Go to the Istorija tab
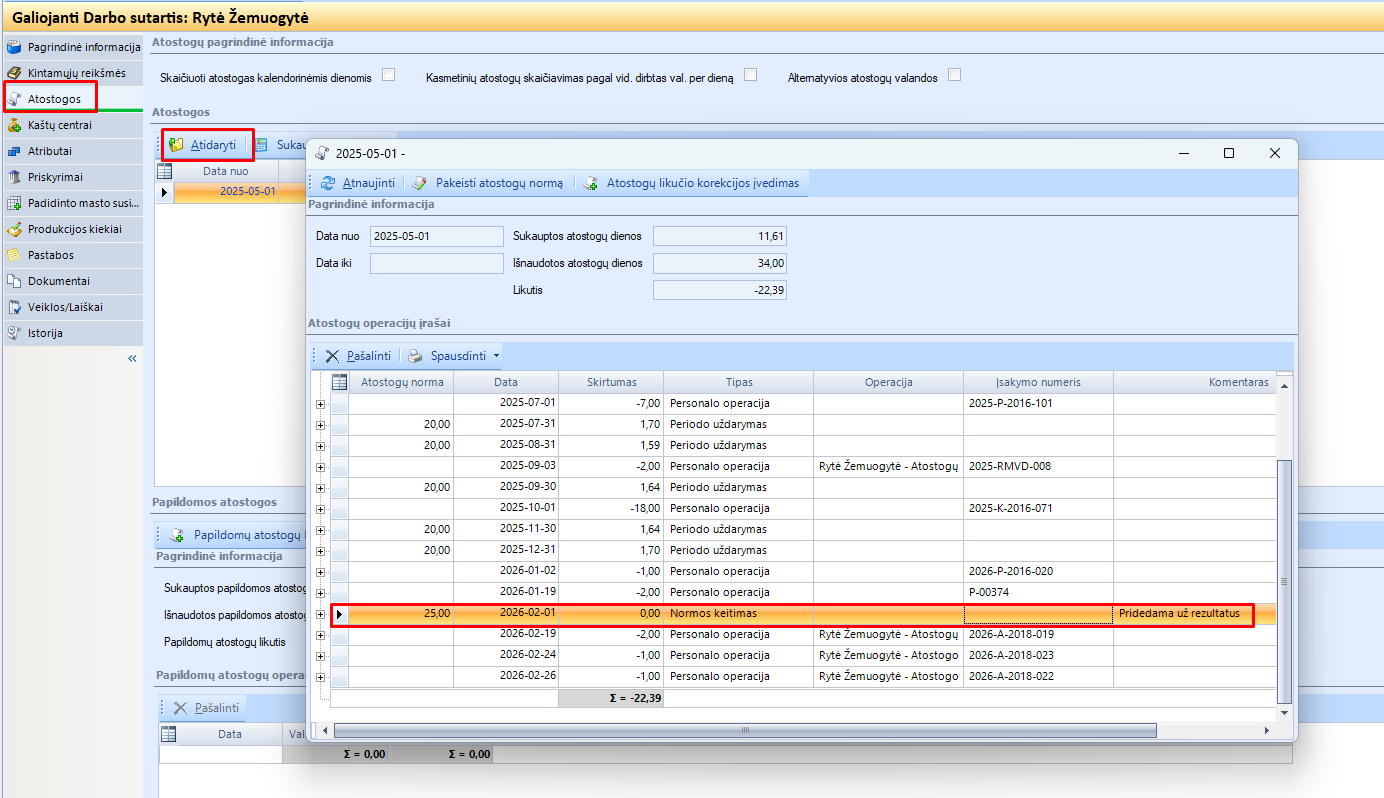 click(x=45, y=333)
